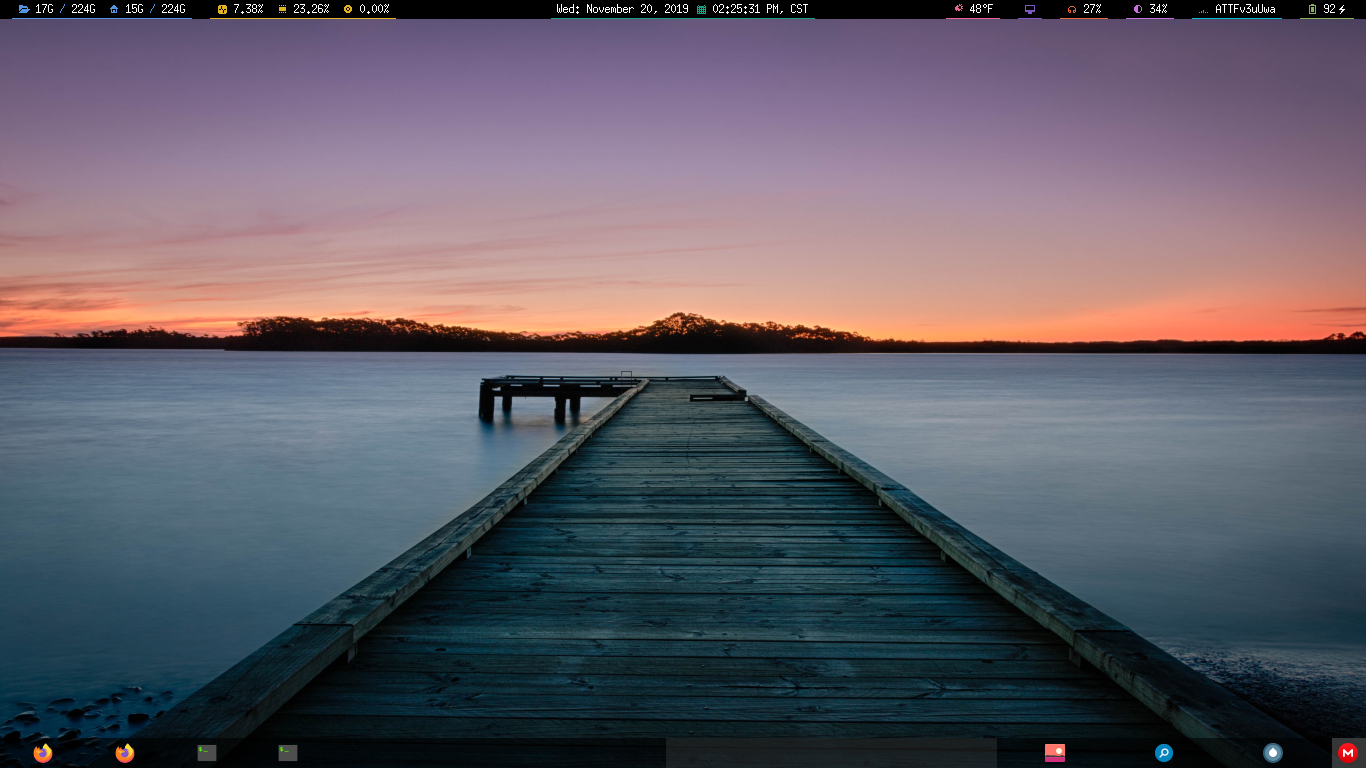This screenshot has height=768, width=1366.
Task: Click the clock 02:25:31 PM, CST
Action: click(x=760, y=9)
